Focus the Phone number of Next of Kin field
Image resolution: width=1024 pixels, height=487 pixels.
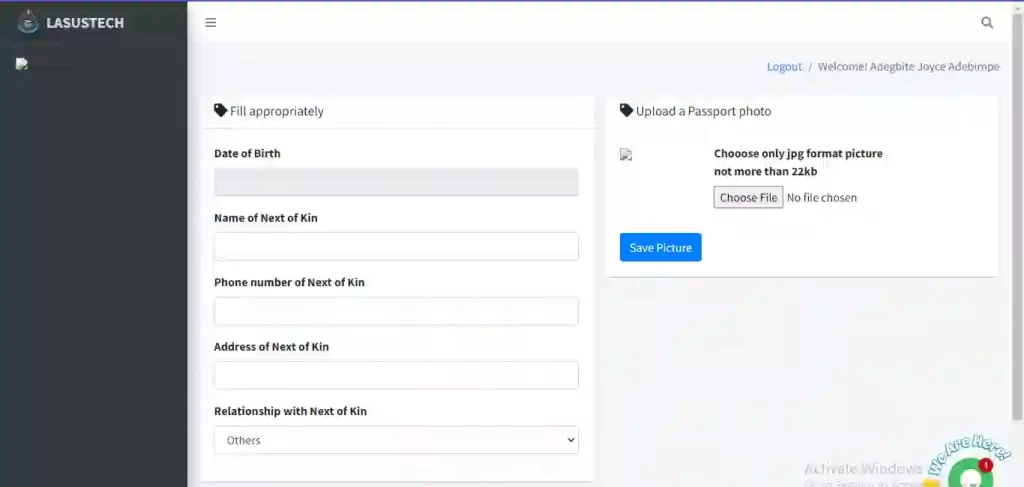pos(396,311)
